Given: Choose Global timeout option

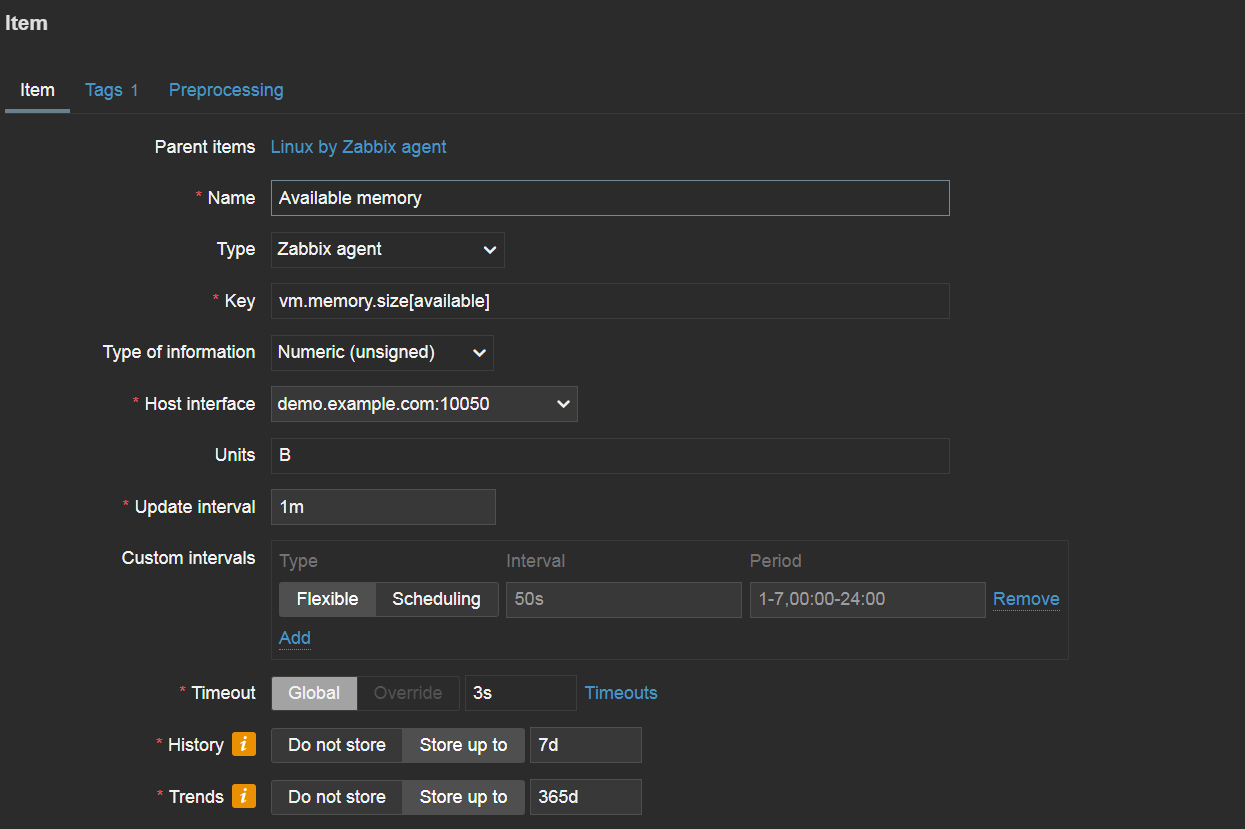Looking at the screenshot, I should 314,693.
